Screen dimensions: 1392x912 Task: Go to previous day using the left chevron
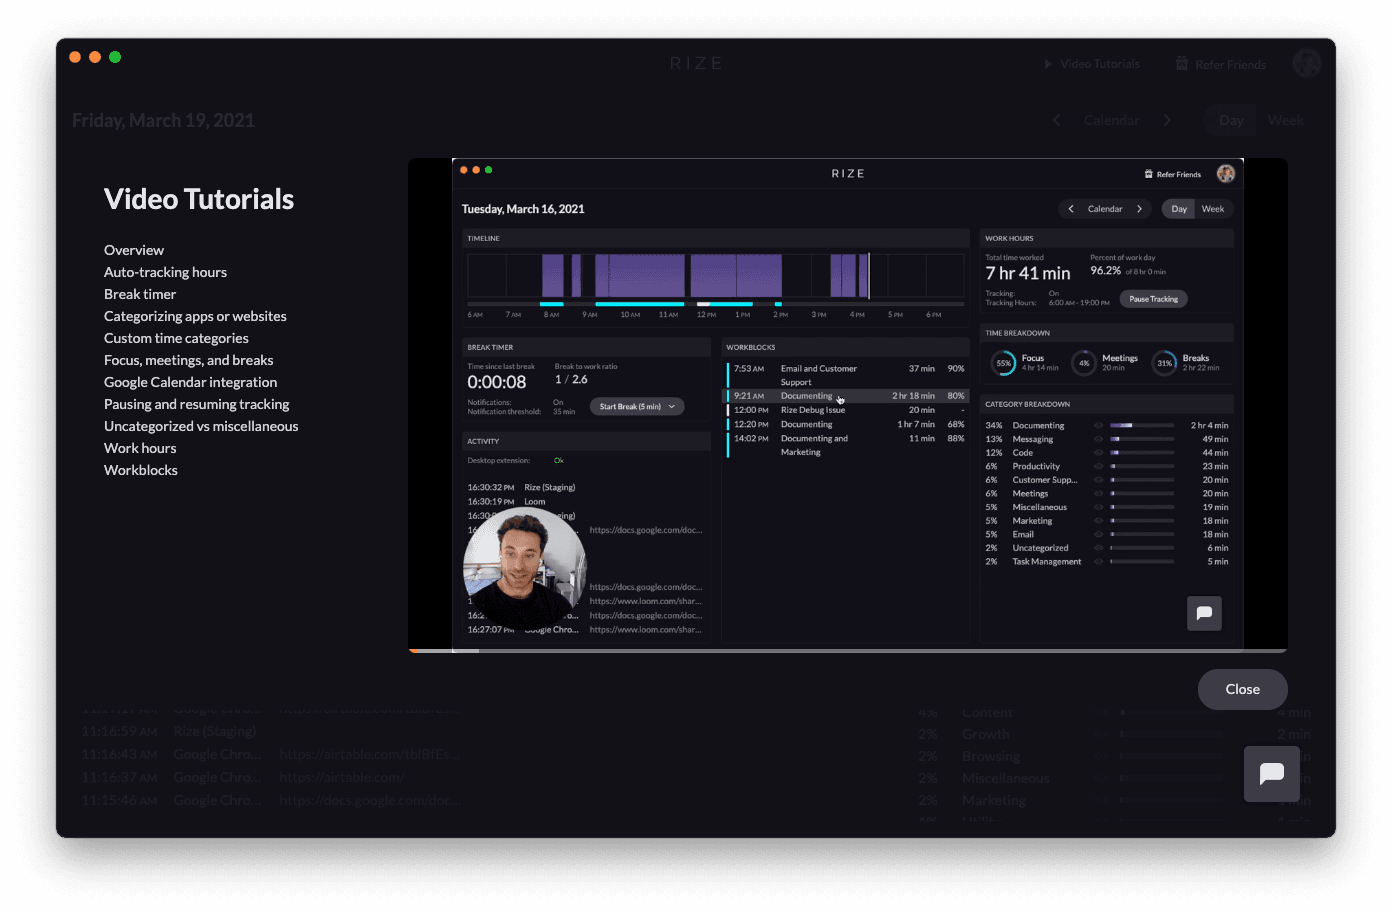click(x=1056, y=119)
